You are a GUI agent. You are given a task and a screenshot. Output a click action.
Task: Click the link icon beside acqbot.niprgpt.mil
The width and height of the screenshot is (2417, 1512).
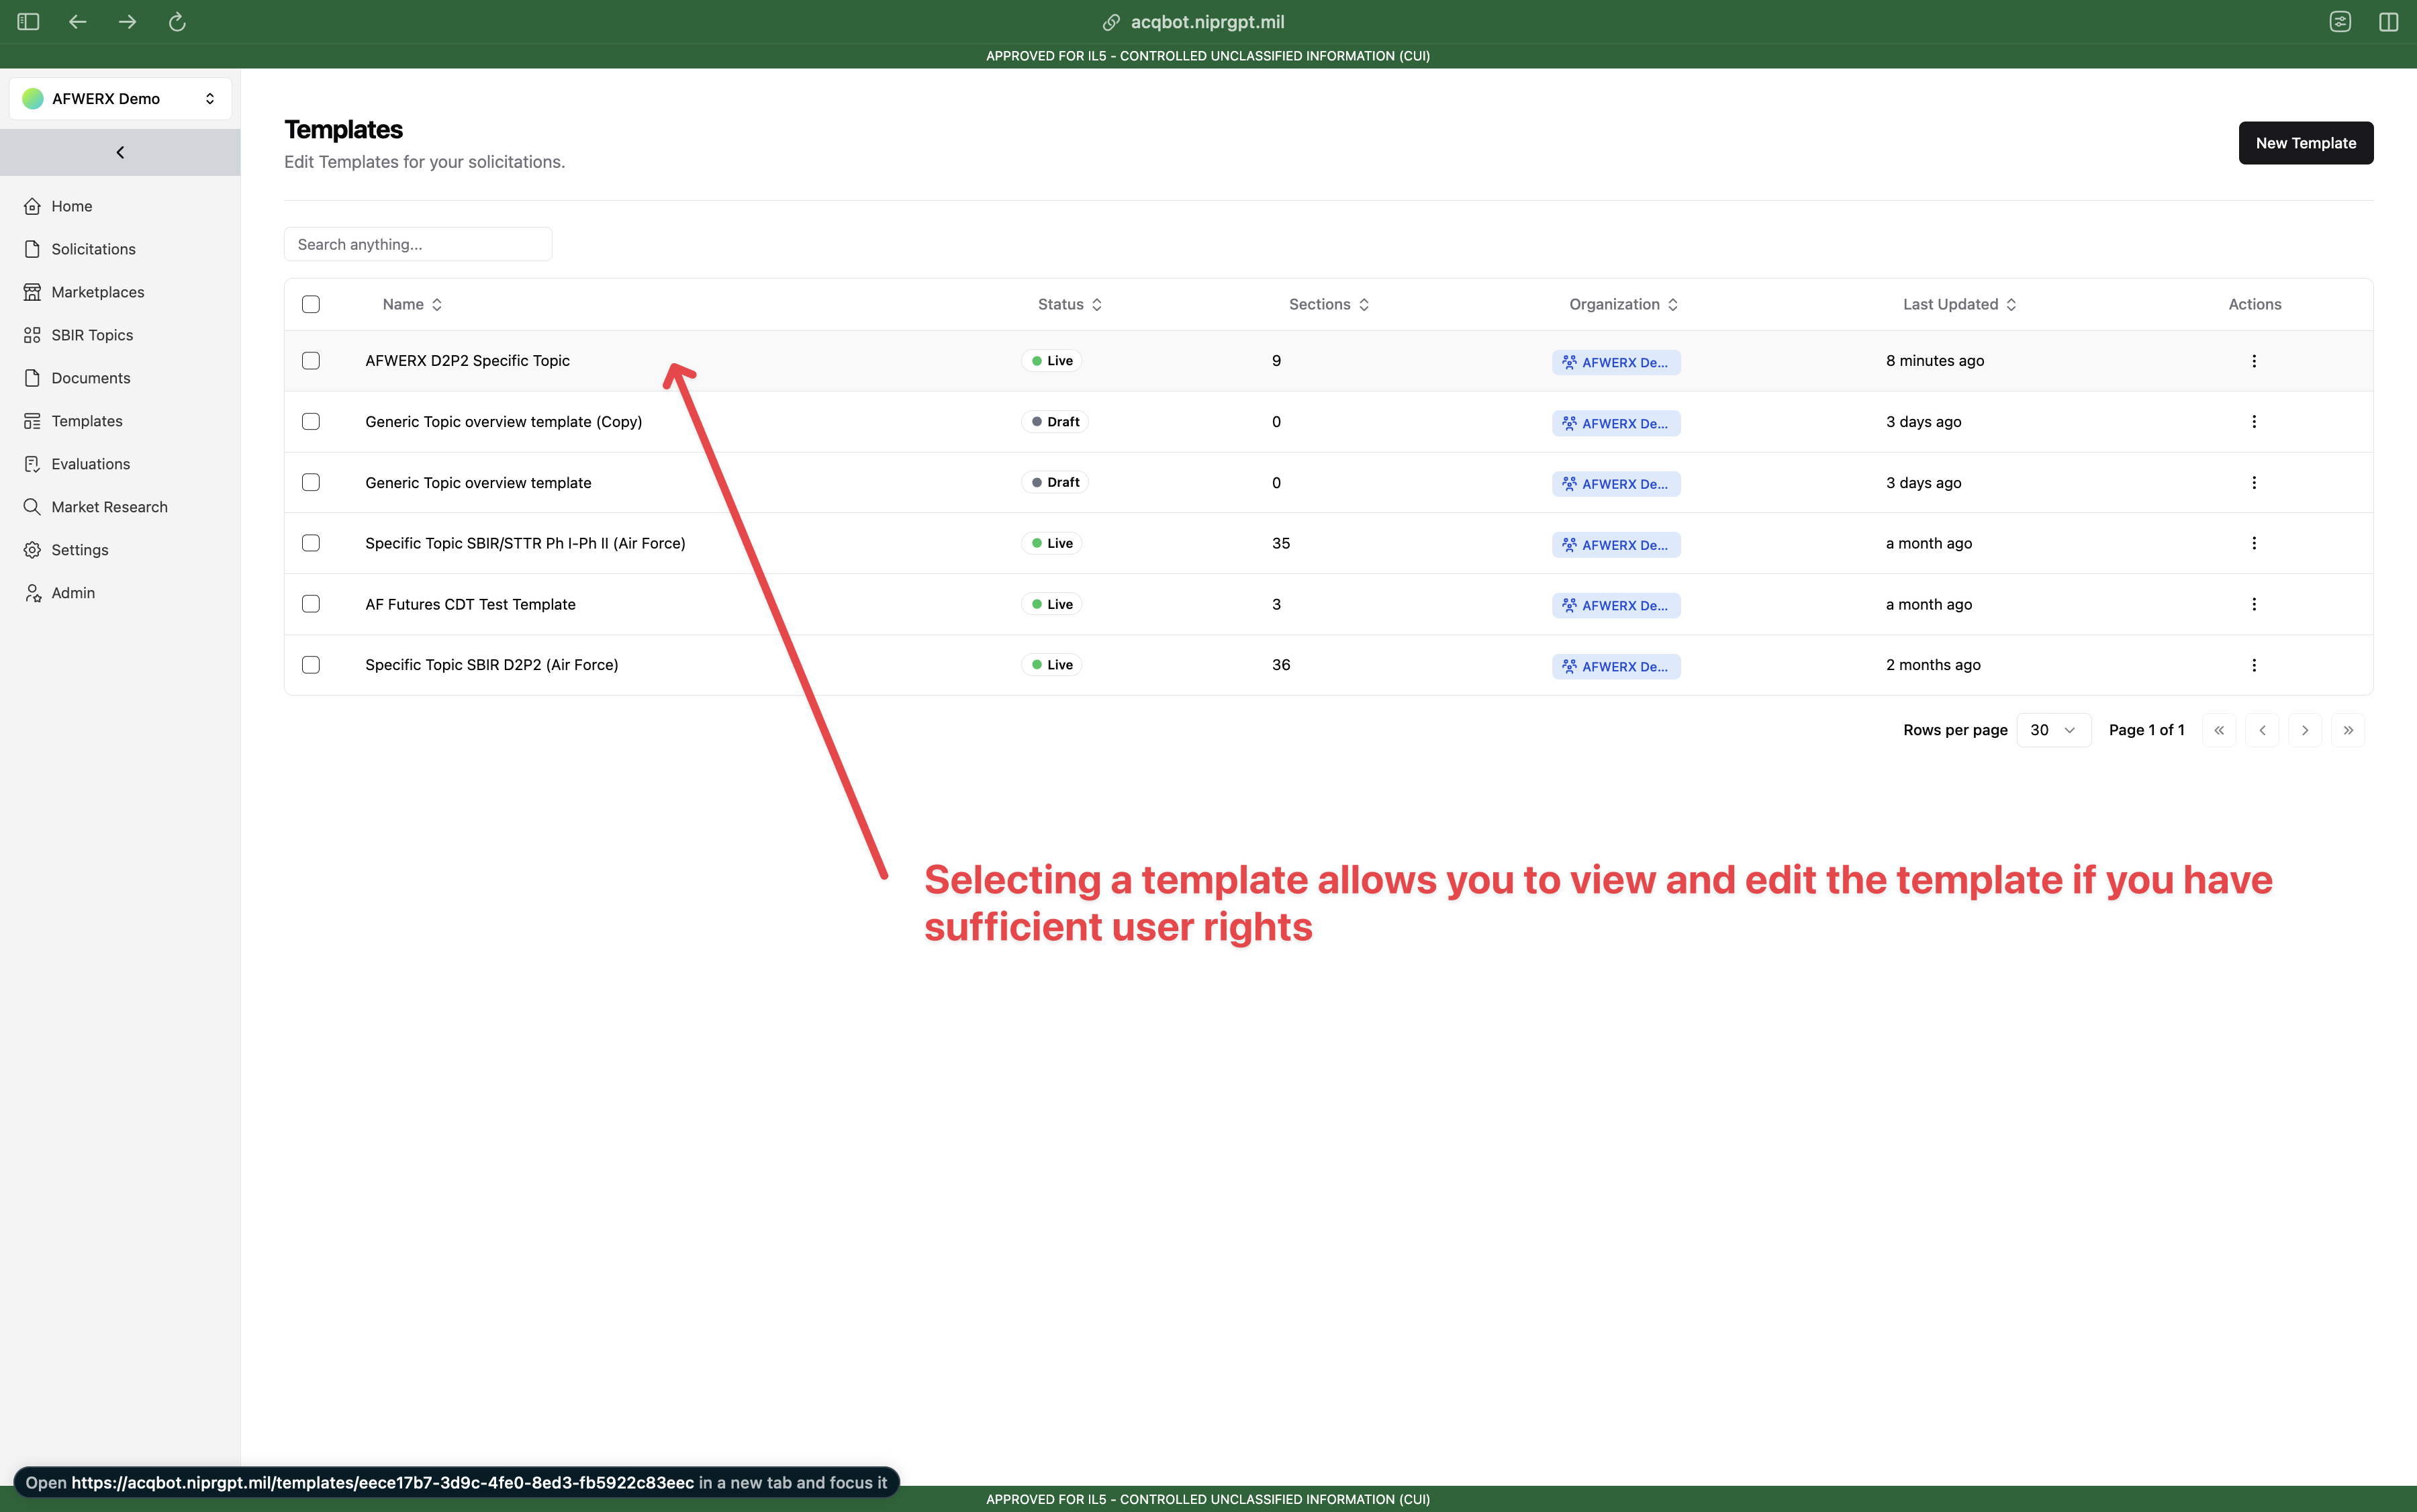click(1111, 22)
